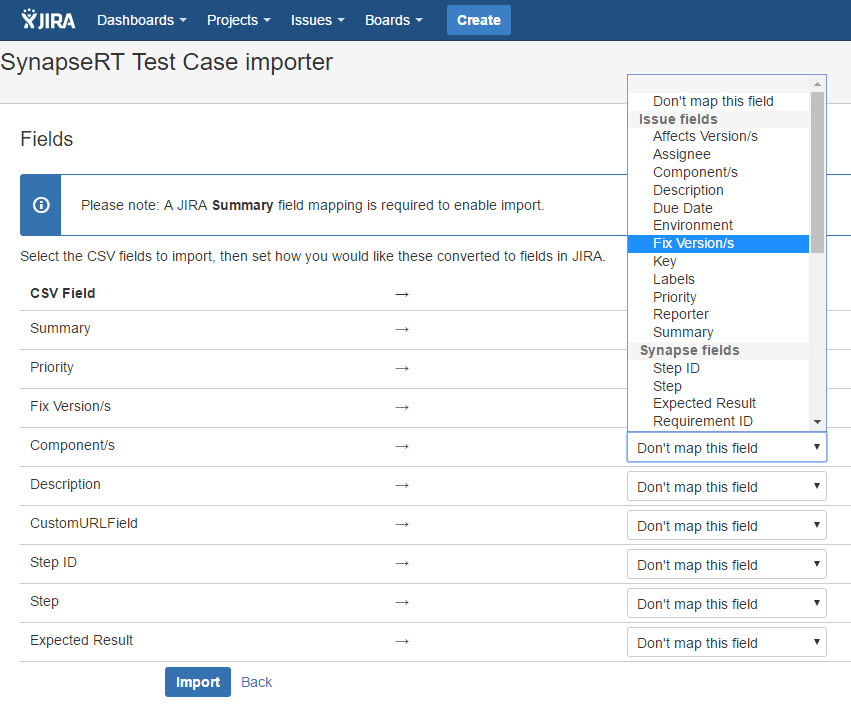Click the Import button
Screen dimensions: 851x705
[x=197, y=682]
